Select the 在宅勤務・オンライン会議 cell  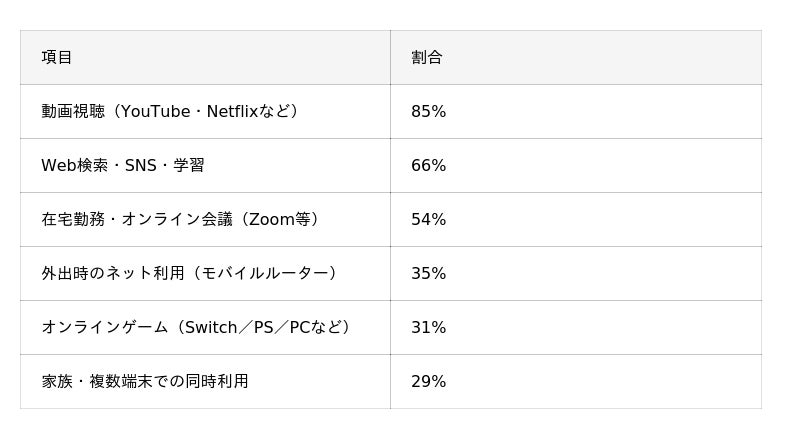pyautogui.click(x=180, y=219)
